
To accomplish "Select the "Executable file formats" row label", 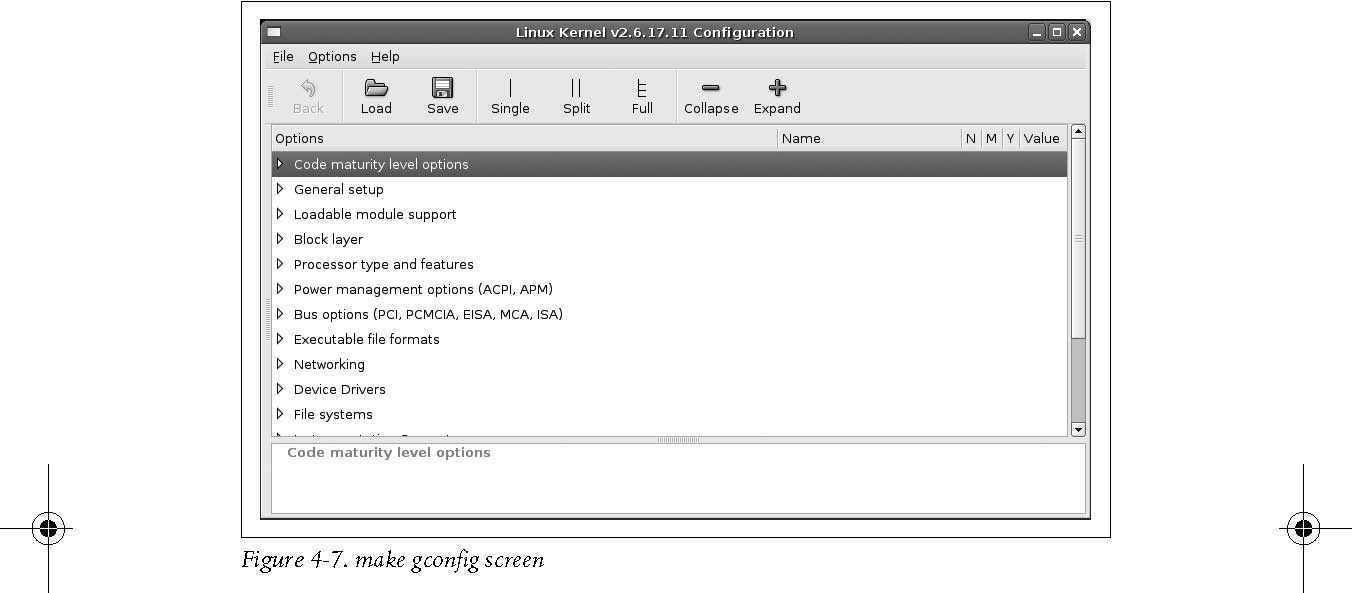I will [x=367, y=339].
